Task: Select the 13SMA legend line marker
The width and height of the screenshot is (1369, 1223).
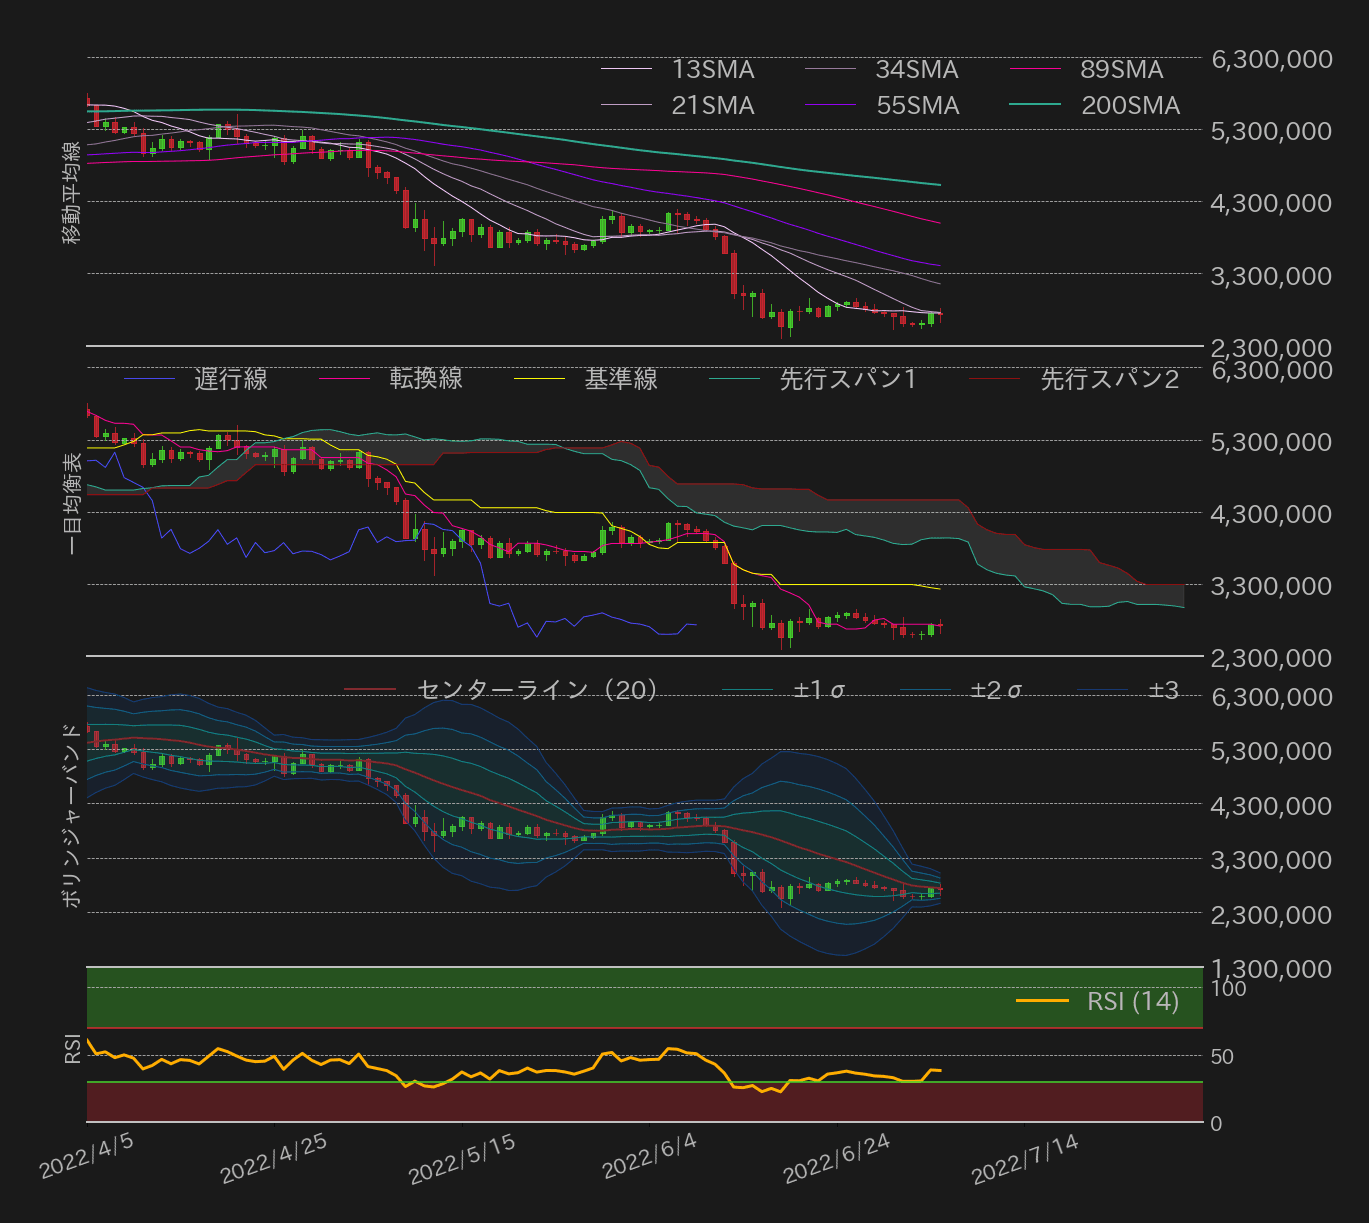Action: click(629, 70)
